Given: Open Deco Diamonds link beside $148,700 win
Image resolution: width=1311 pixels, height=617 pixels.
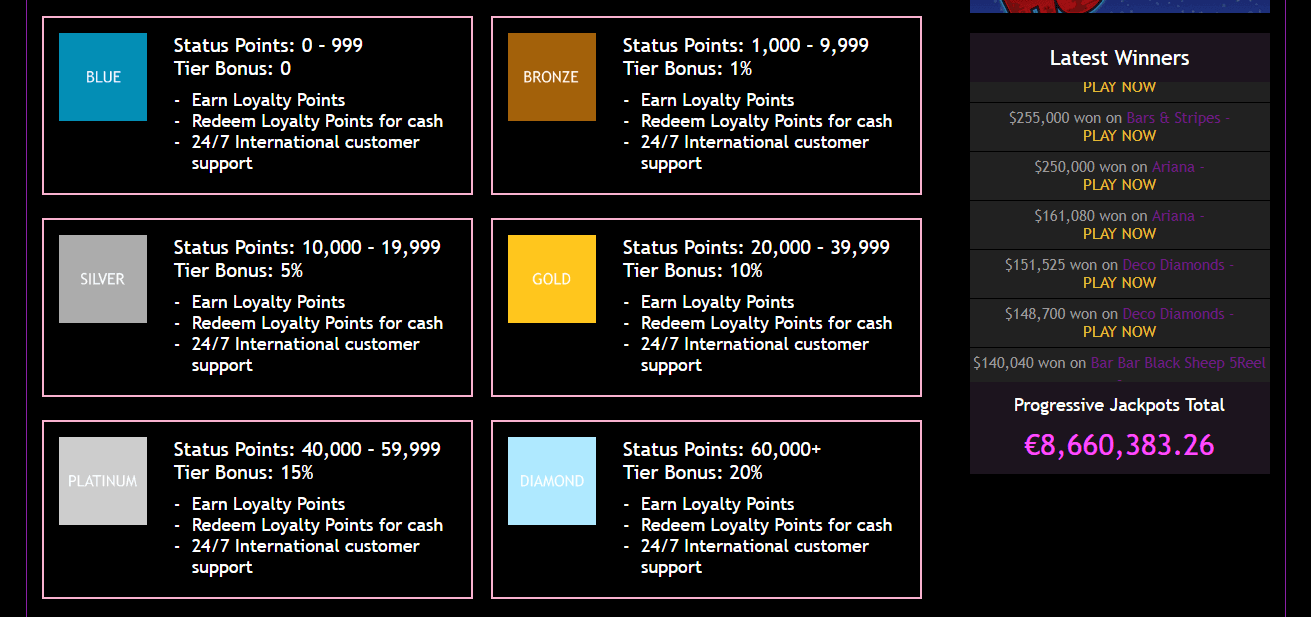Looking at the screenshot, I should [1173, 314].
